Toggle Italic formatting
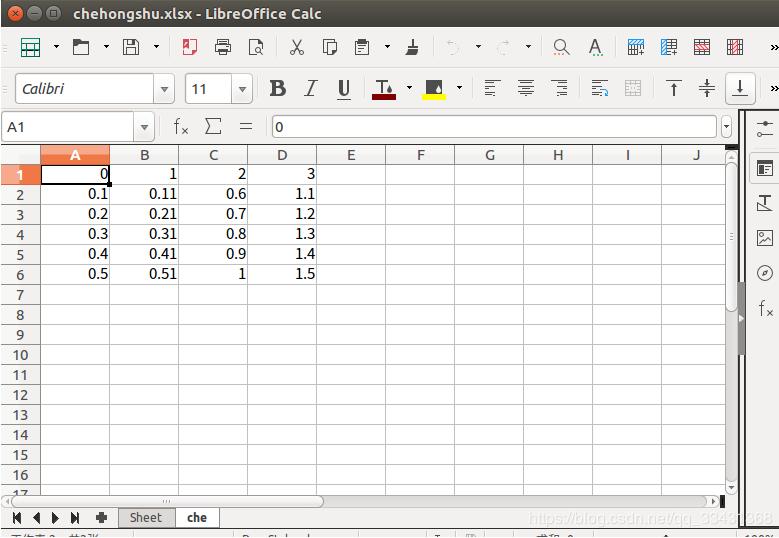Image resolution: width=779 pixels, height=538 pixels. point(311,89)
